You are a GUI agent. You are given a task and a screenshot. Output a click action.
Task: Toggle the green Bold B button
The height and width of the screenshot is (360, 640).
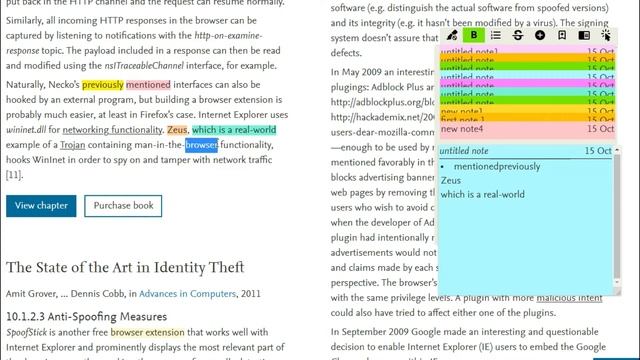tap(473, 36)
